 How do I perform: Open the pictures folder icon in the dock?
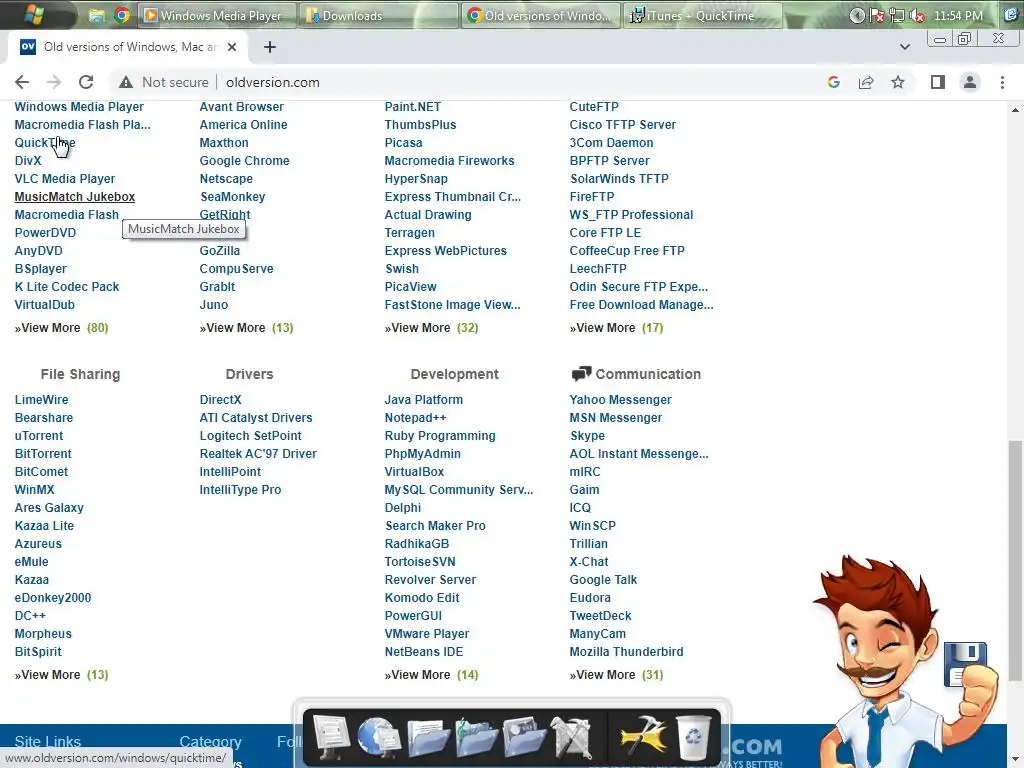[524, 738]
